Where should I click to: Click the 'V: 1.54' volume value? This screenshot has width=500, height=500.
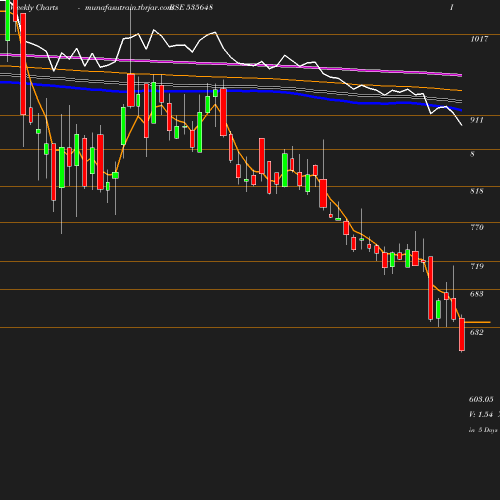481,414
